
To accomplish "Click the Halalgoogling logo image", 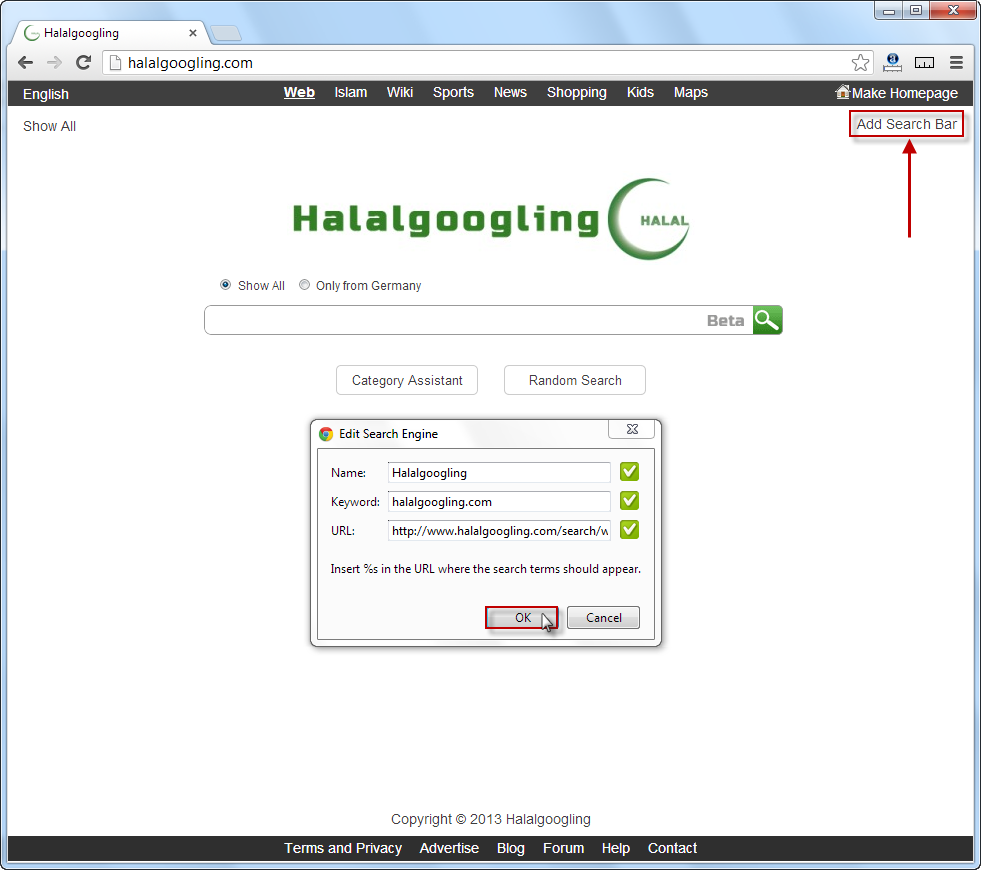I will (x=491, y=219).
